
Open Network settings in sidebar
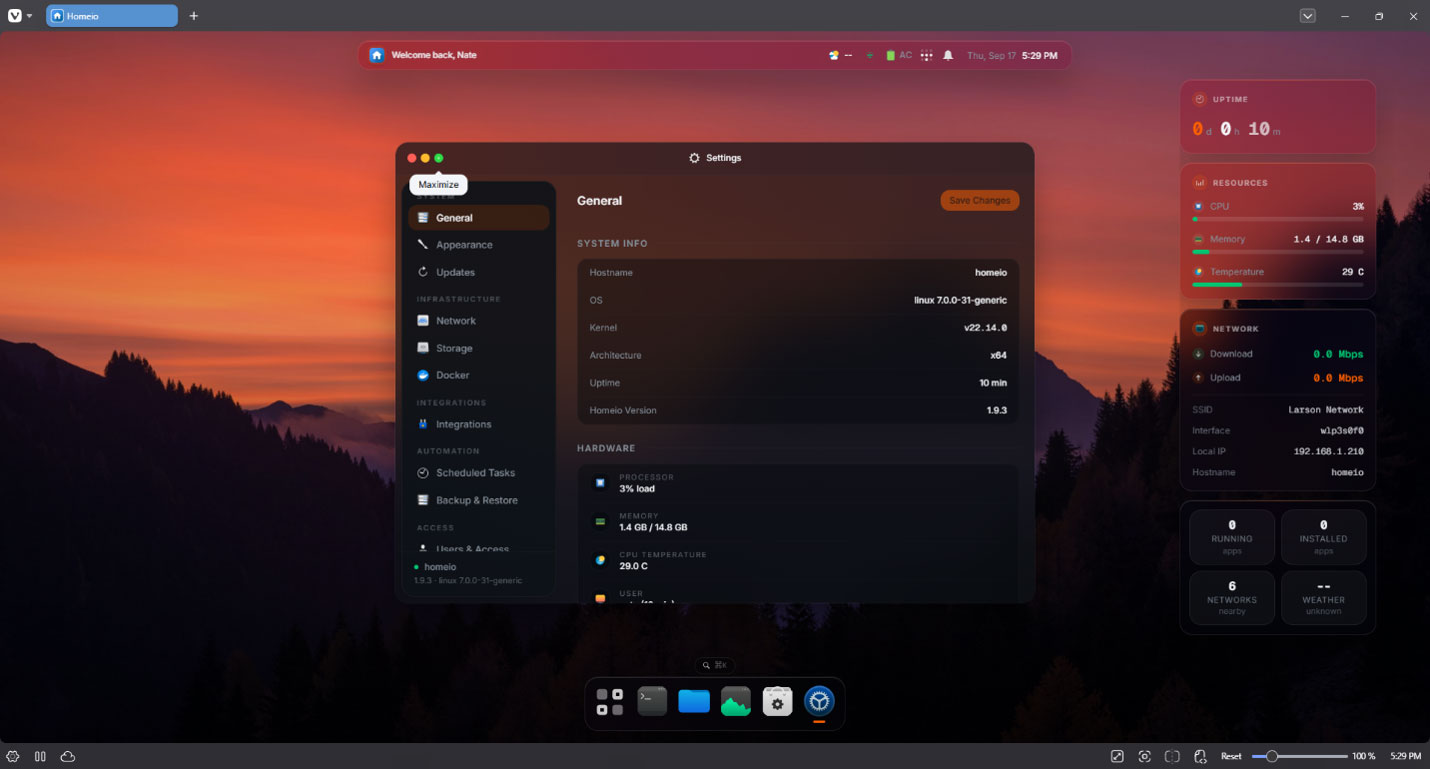pos(479,321)
